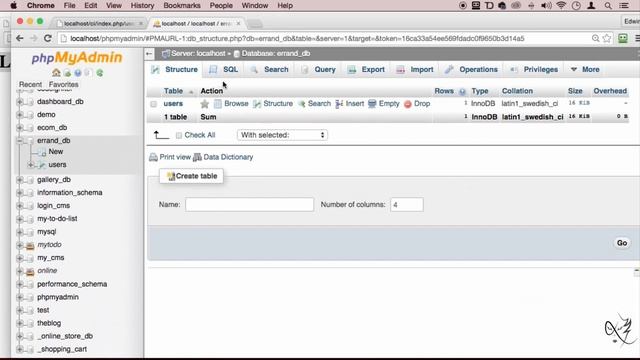Open the blue documentation help icon

coord(78,73)
